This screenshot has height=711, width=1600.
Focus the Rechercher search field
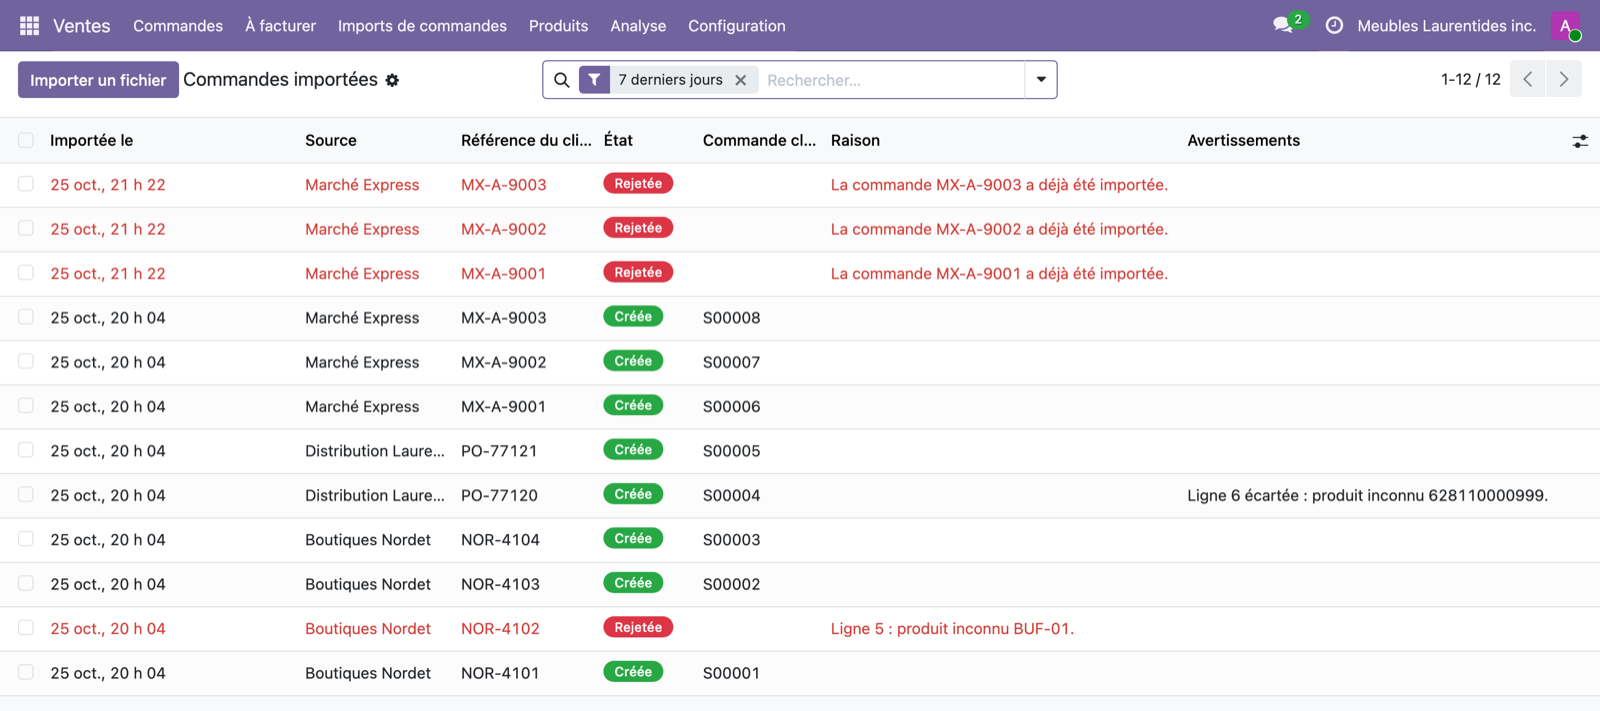890,80
